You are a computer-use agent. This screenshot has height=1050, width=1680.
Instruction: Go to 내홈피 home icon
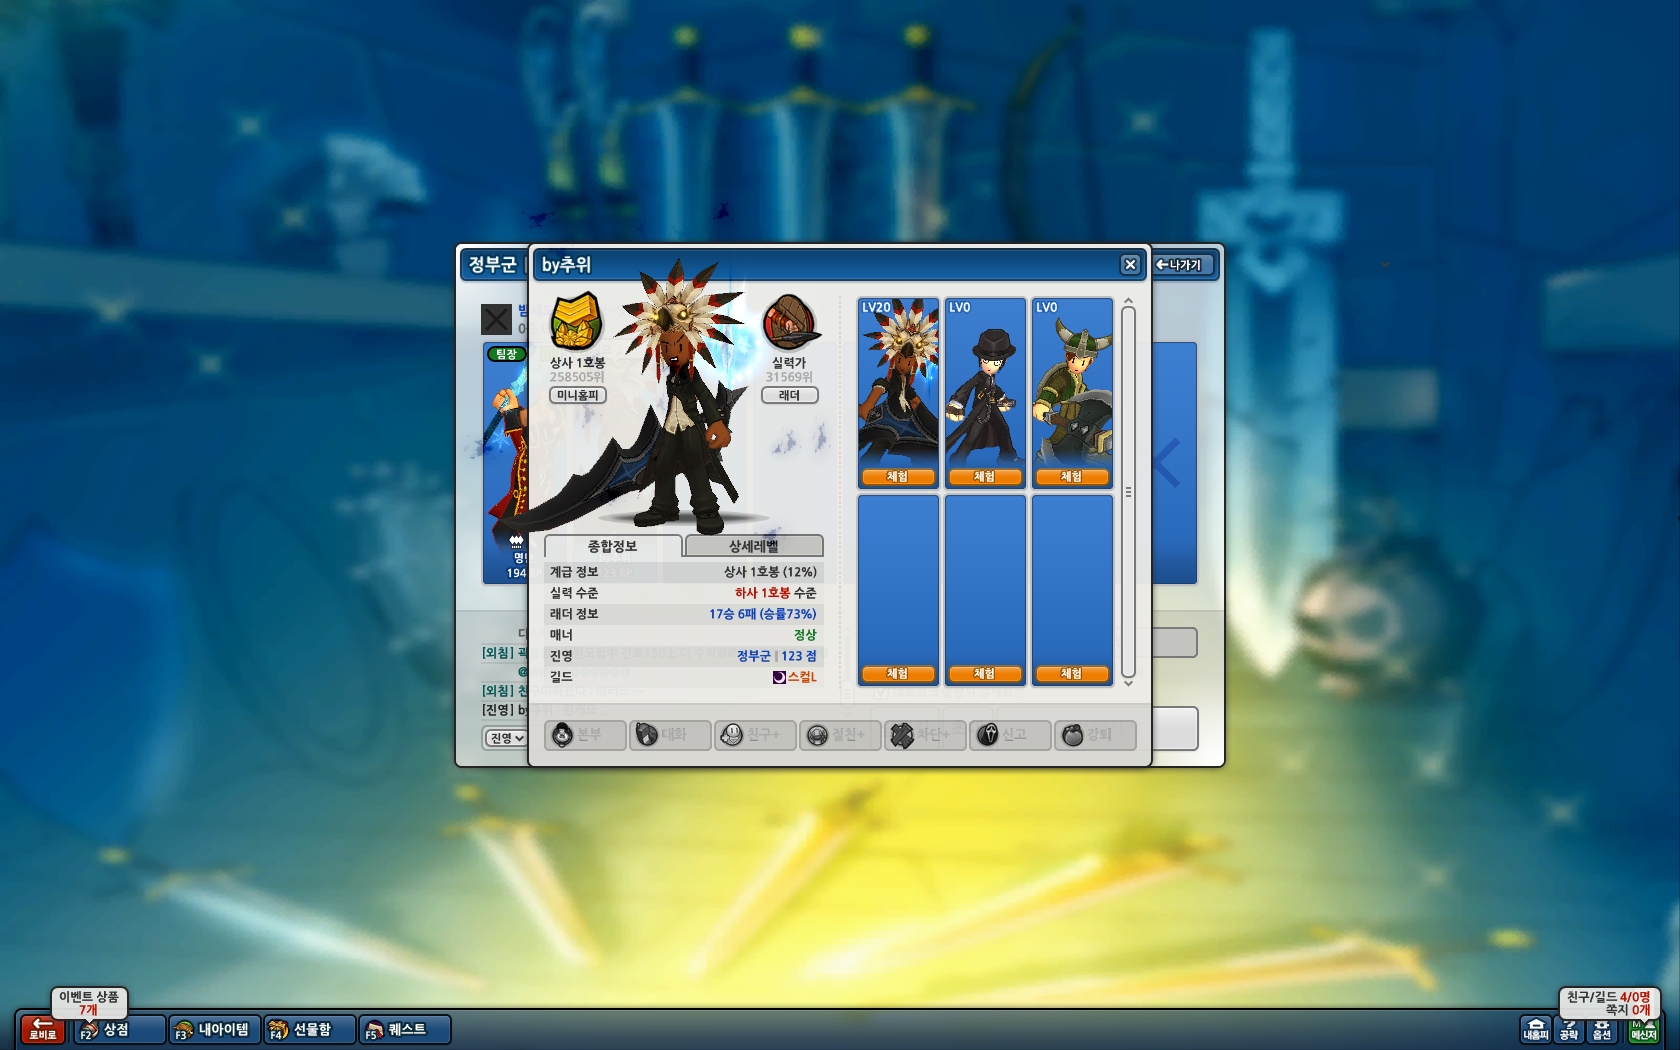click(x=1536, y=1030)
